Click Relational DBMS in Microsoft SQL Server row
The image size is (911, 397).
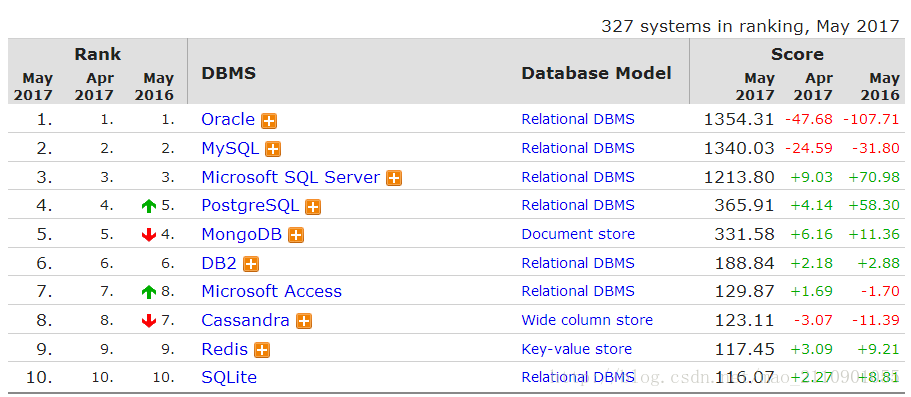[578, 177]
